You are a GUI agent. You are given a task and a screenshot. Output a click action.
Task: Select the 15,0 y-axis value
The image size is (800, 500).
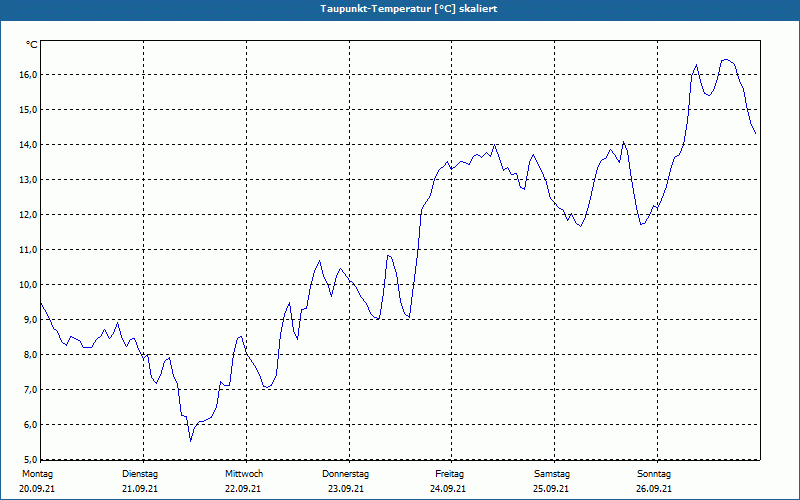(x=29, y=110)
